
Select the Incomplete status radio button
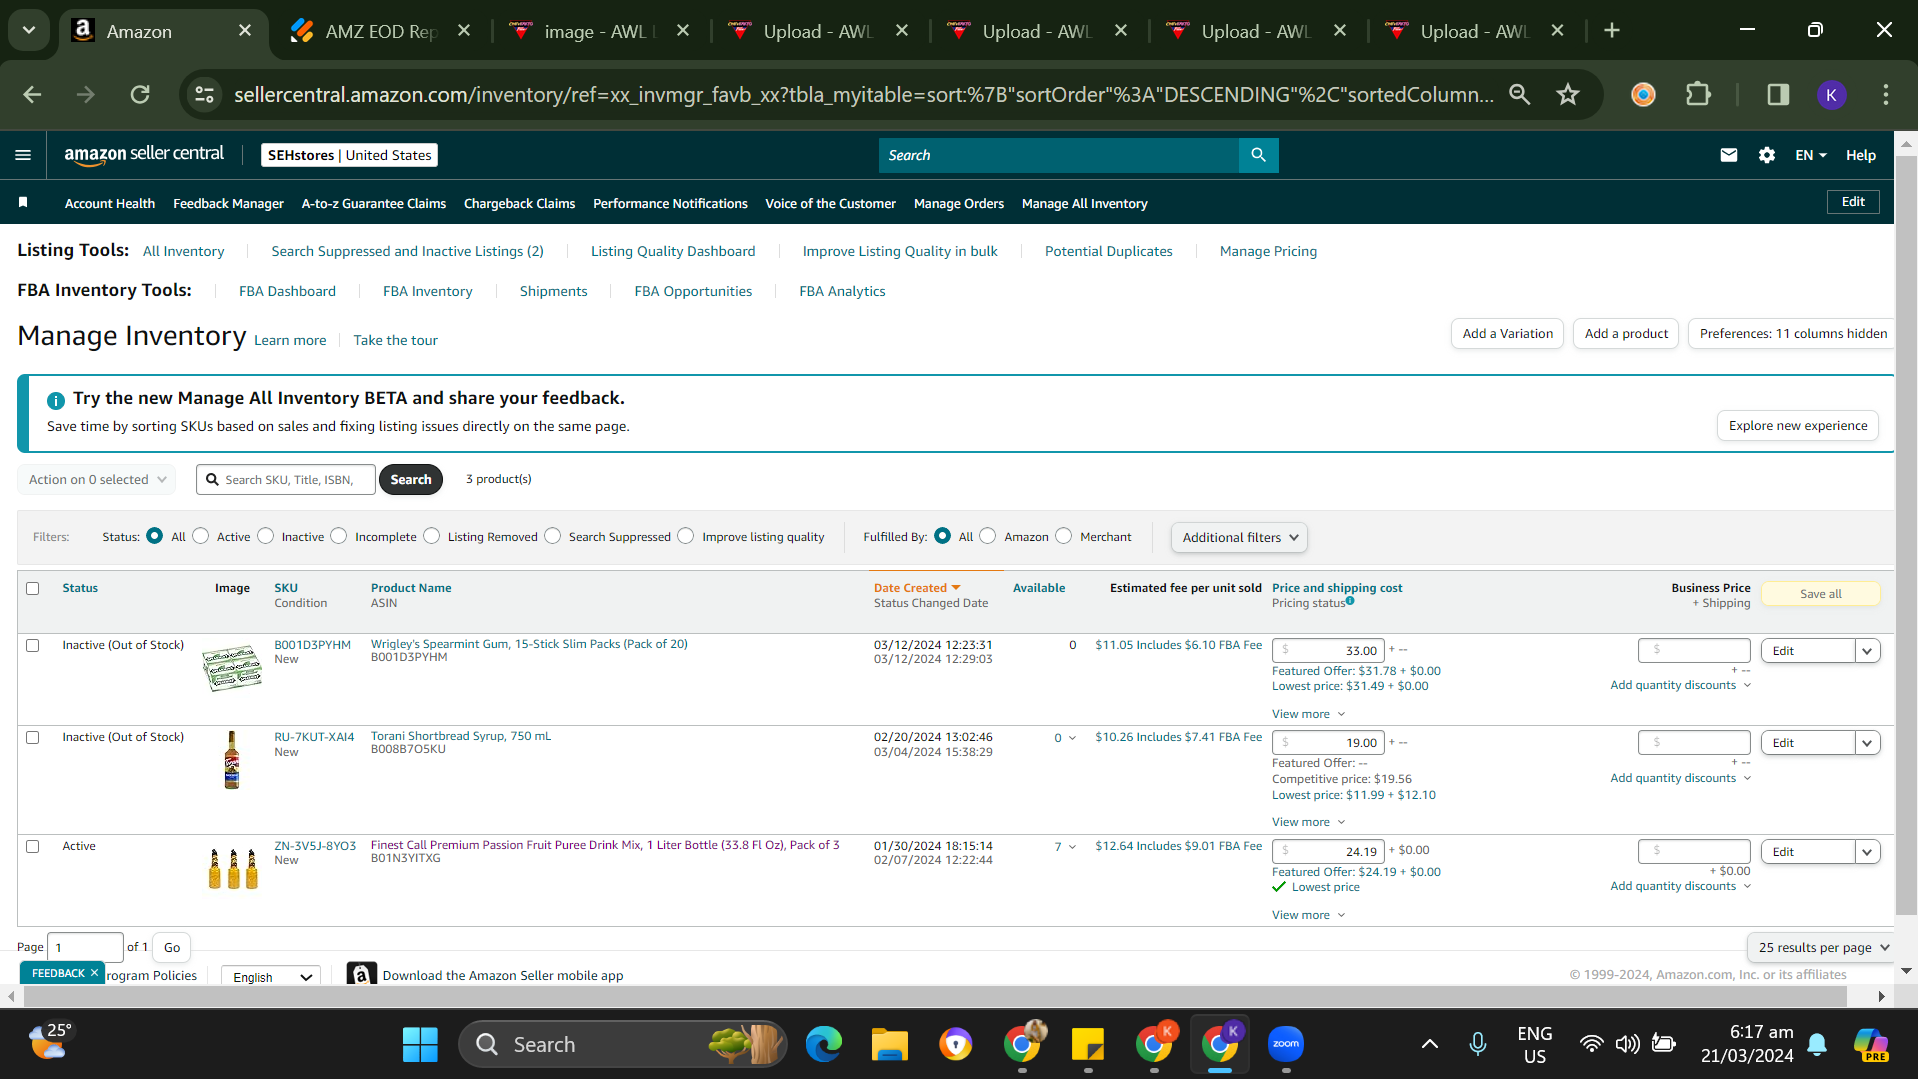click(x=339, y=536)
